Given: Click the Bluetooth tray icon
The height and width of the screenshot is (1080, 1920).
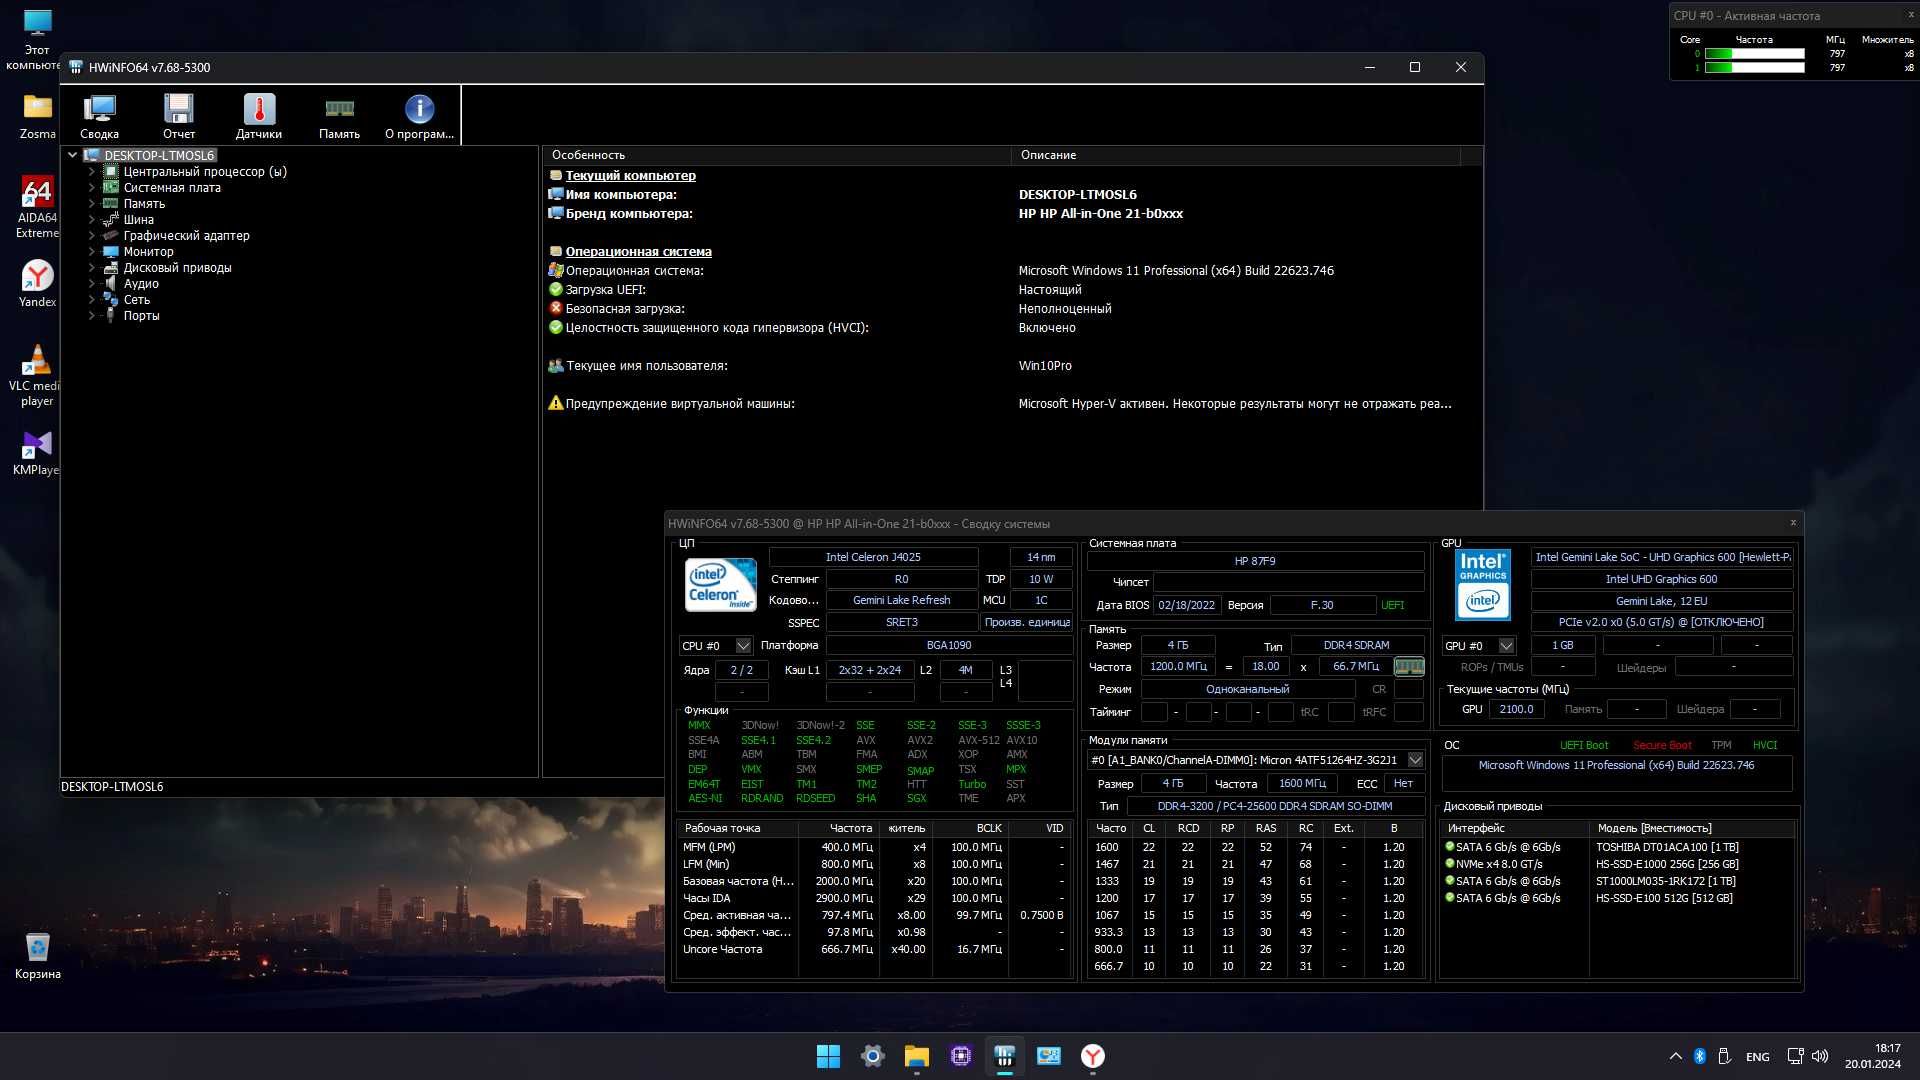Looking at the screenshot, I should [x=1700, y=1056].
